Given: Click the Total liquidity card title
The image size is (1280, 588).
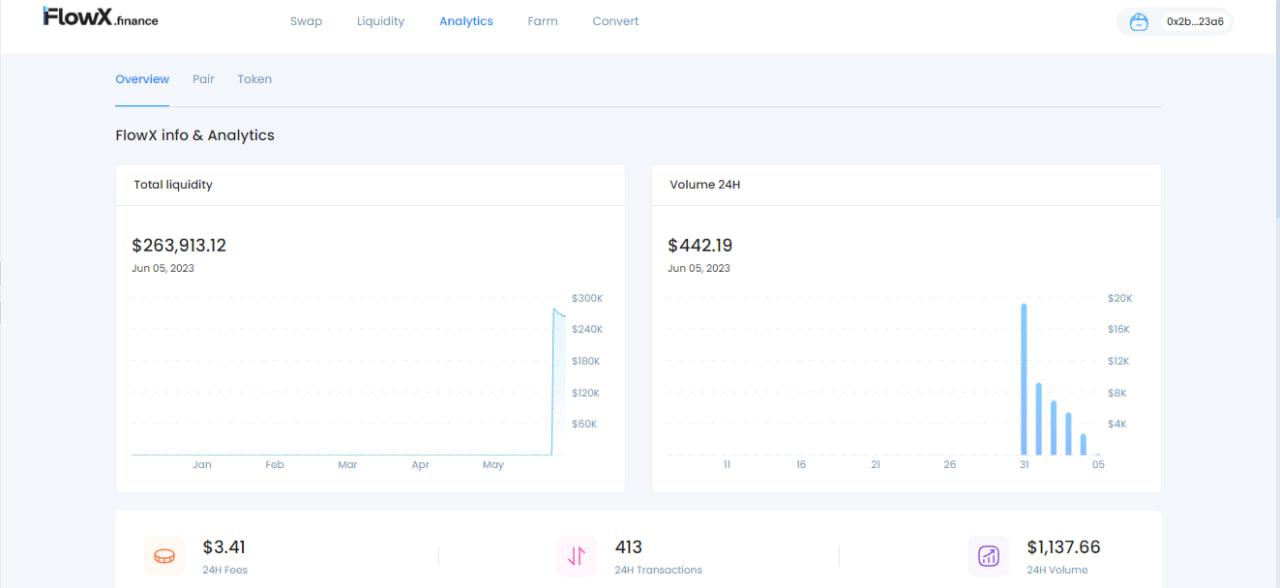Looking at the screenshot, I should [173, 185].
